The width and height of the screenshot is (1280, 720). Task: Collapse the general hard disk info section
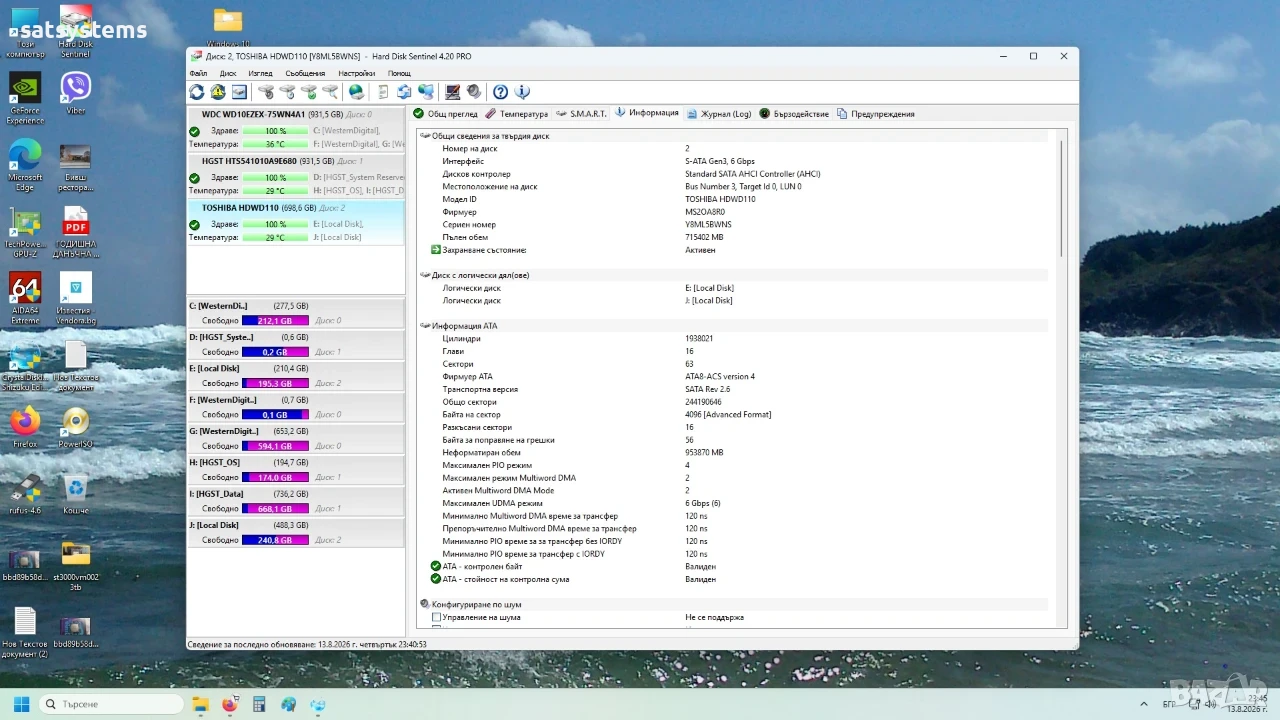(425, 136)
